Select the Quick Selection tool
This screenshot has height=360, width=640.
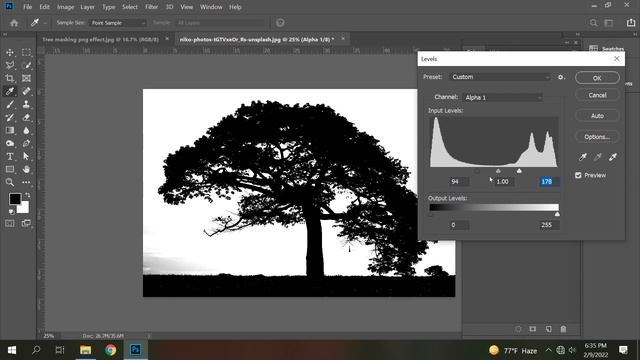pos(26,65)
